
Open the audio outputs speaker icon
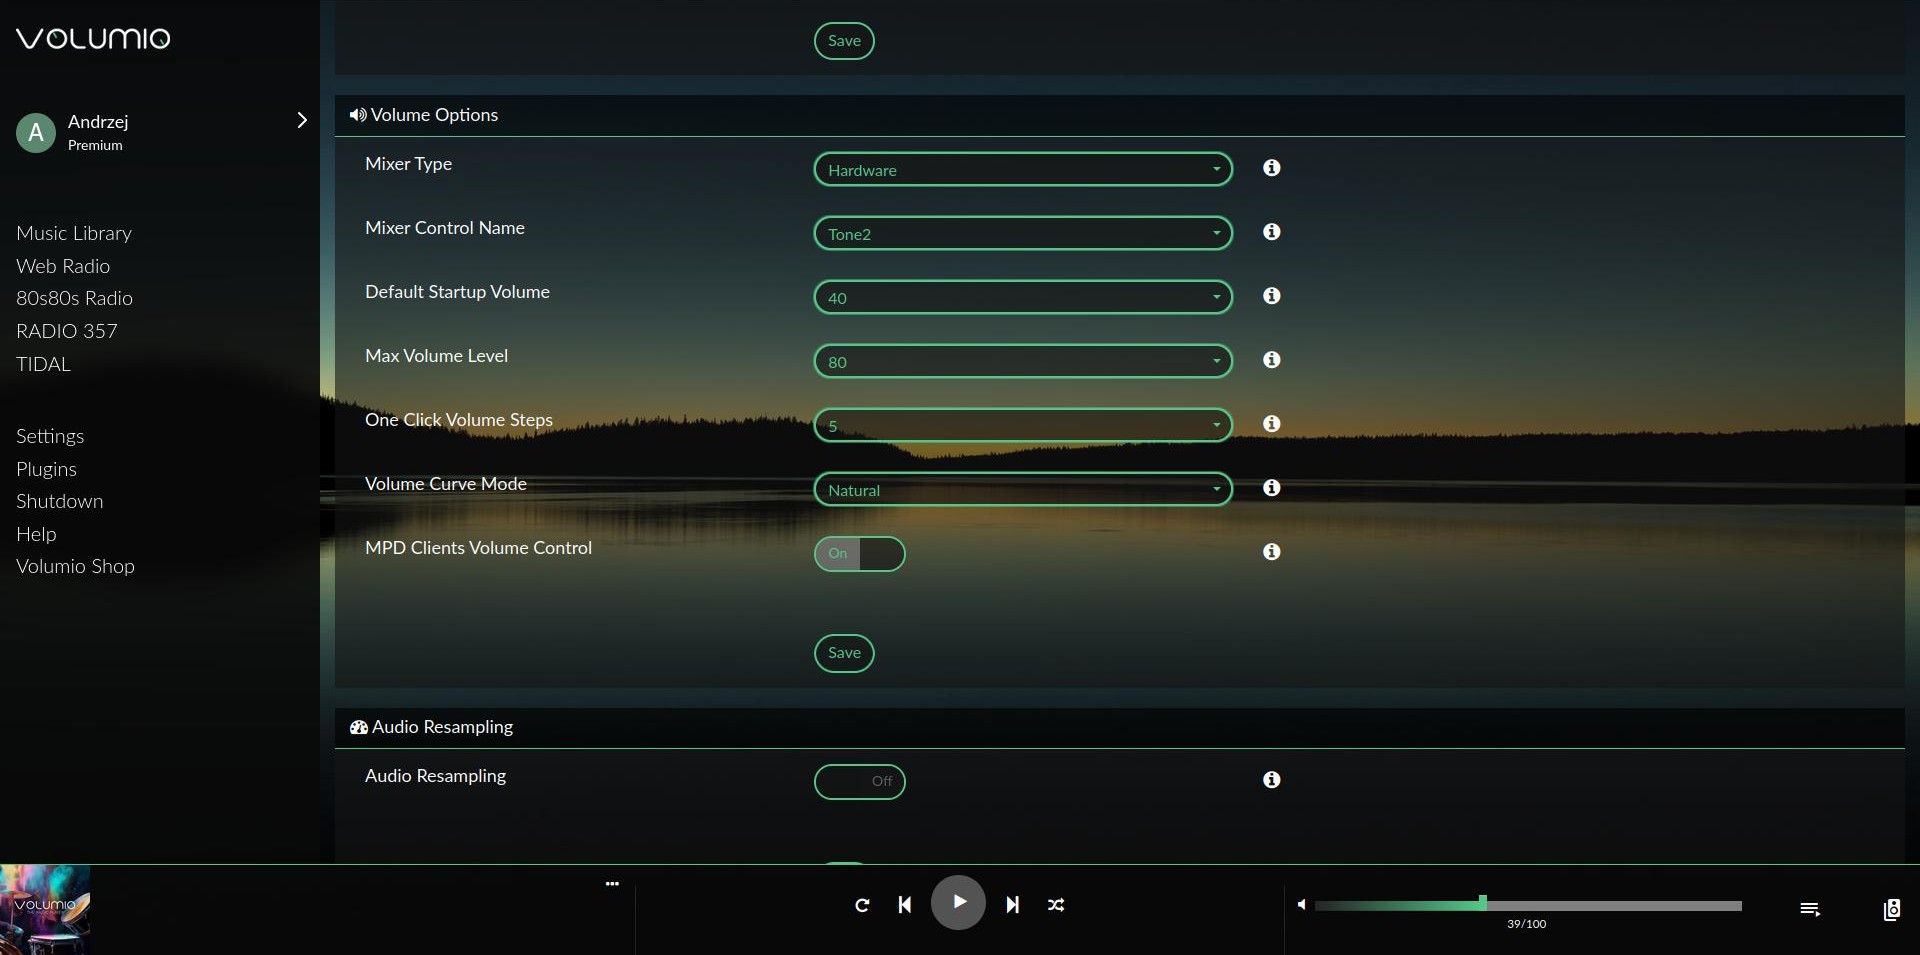pos(1891,909)
